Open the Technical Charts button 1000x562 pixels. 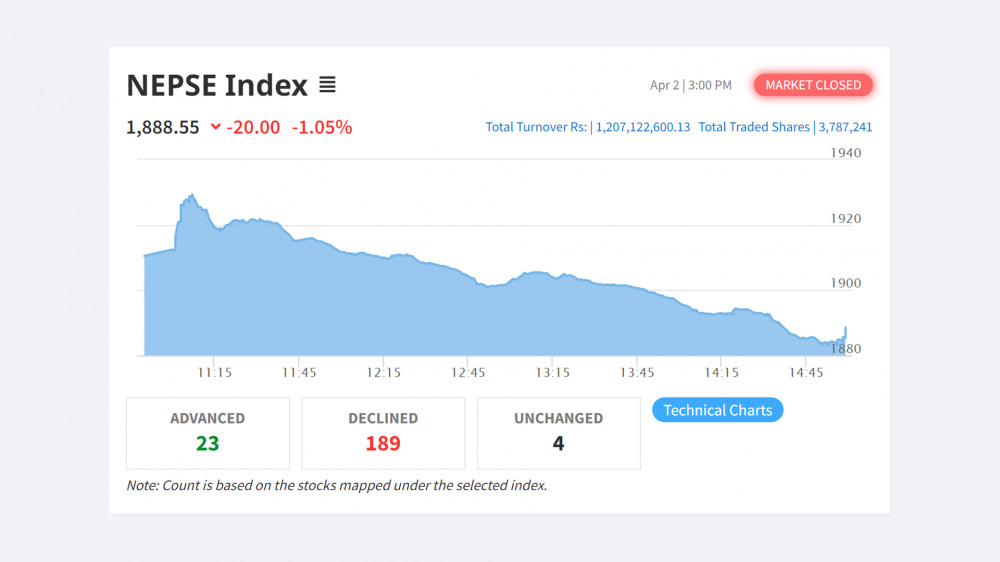coord(717,410)
